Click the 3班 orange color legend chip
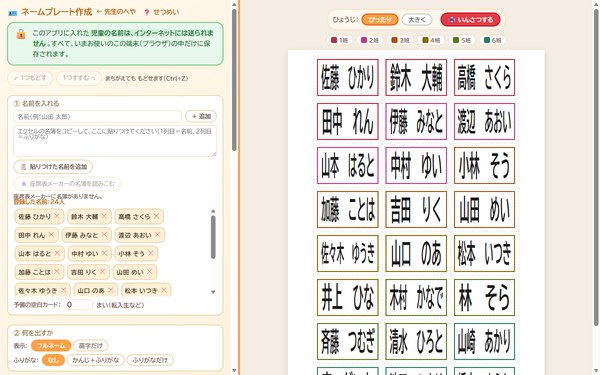Image resolution: width=600 pixels, height=375 pixels. [400, 40]
